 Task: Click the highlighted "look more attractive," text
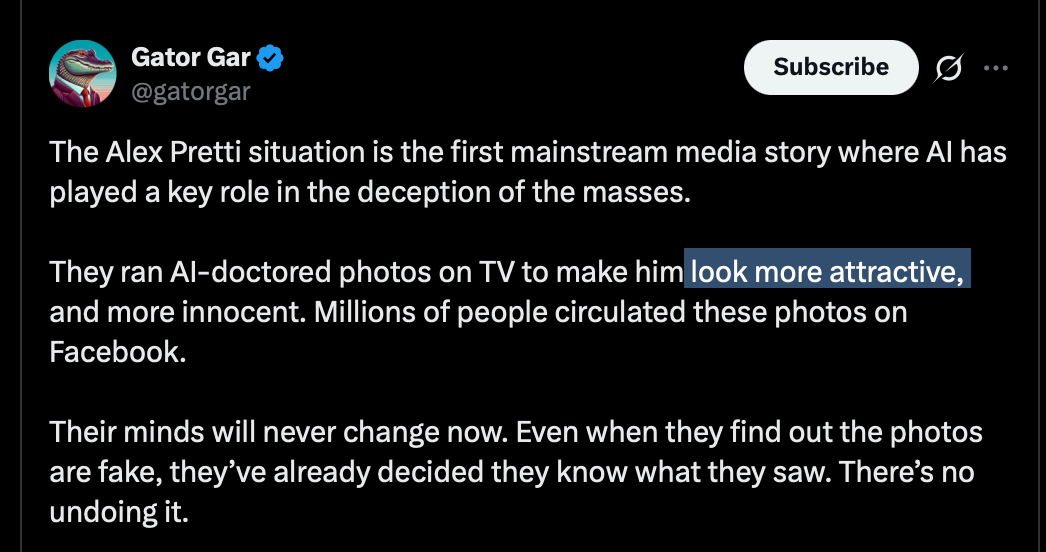[x=827, y=270]
